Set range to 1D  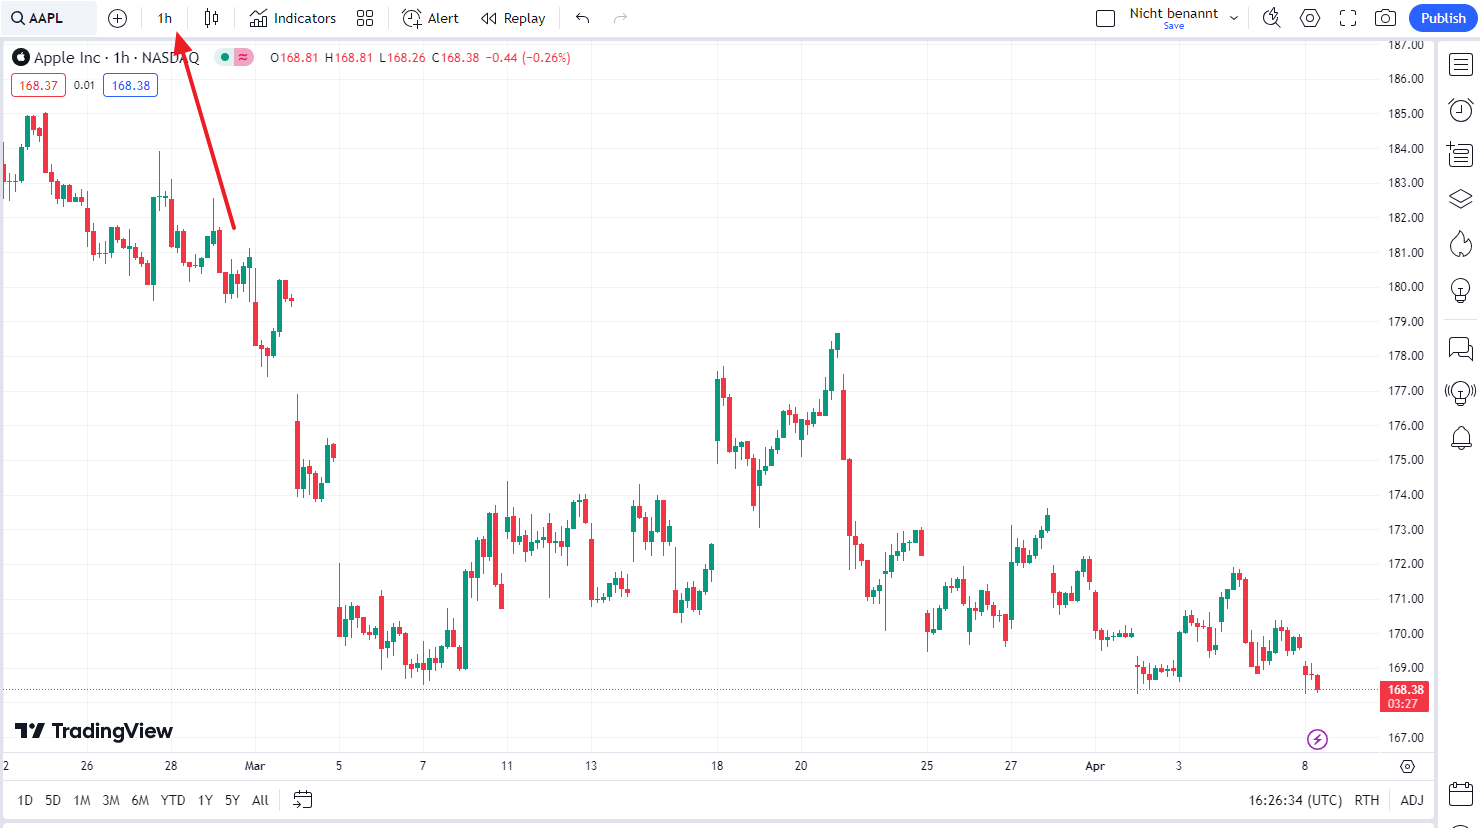pyautogui.click(x=25, y=800)
